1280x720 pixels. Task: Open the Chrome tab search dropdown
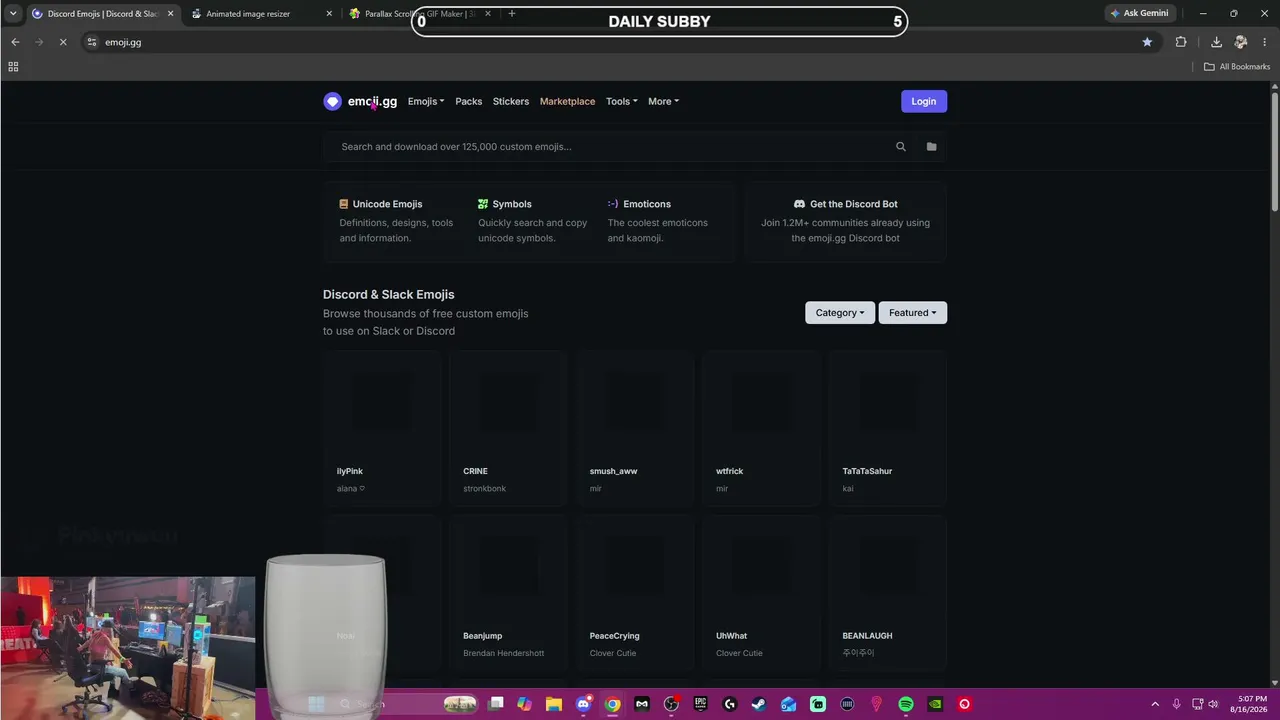point(13,13)
